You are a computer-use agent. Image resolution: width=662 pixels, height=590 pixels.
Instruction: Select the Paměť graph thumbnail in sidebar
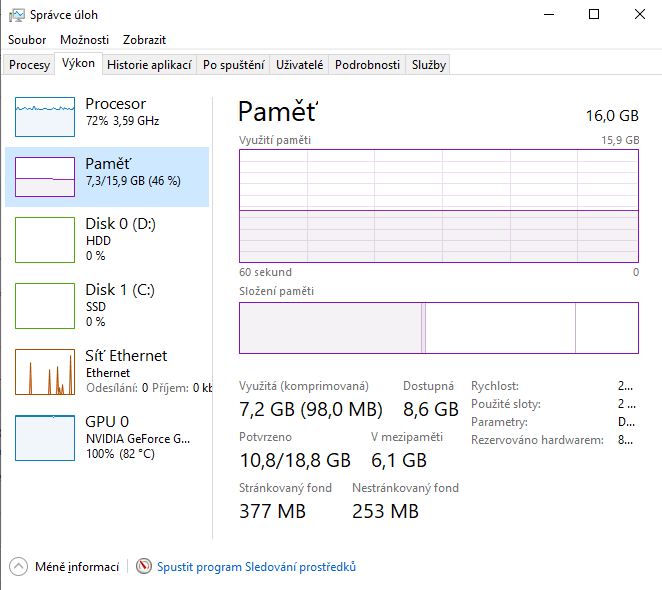pos(45,177)
